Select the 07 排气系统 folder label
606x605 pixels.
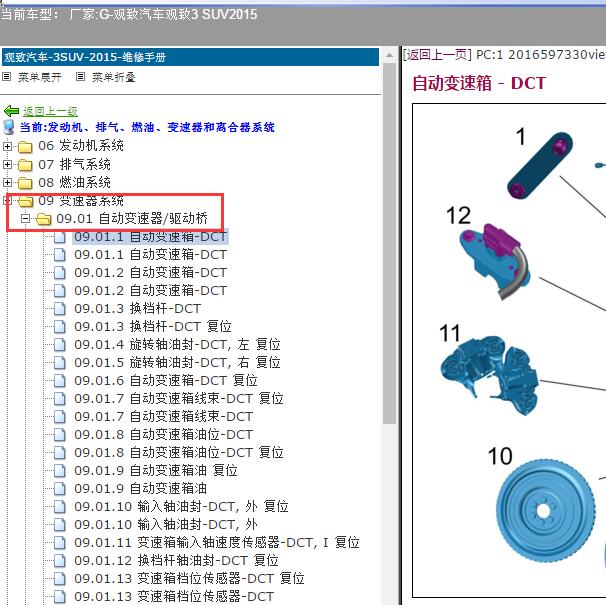pyautogui.click(x=75, y=164)
